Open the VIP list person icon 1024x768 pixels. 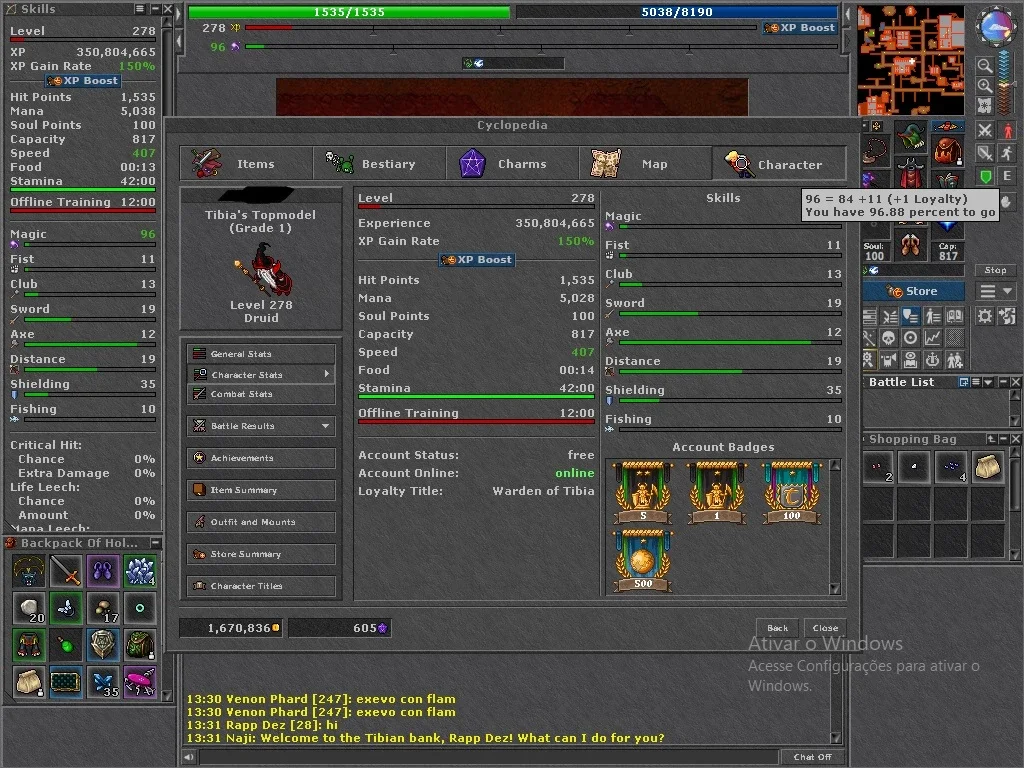click(933, 317)
